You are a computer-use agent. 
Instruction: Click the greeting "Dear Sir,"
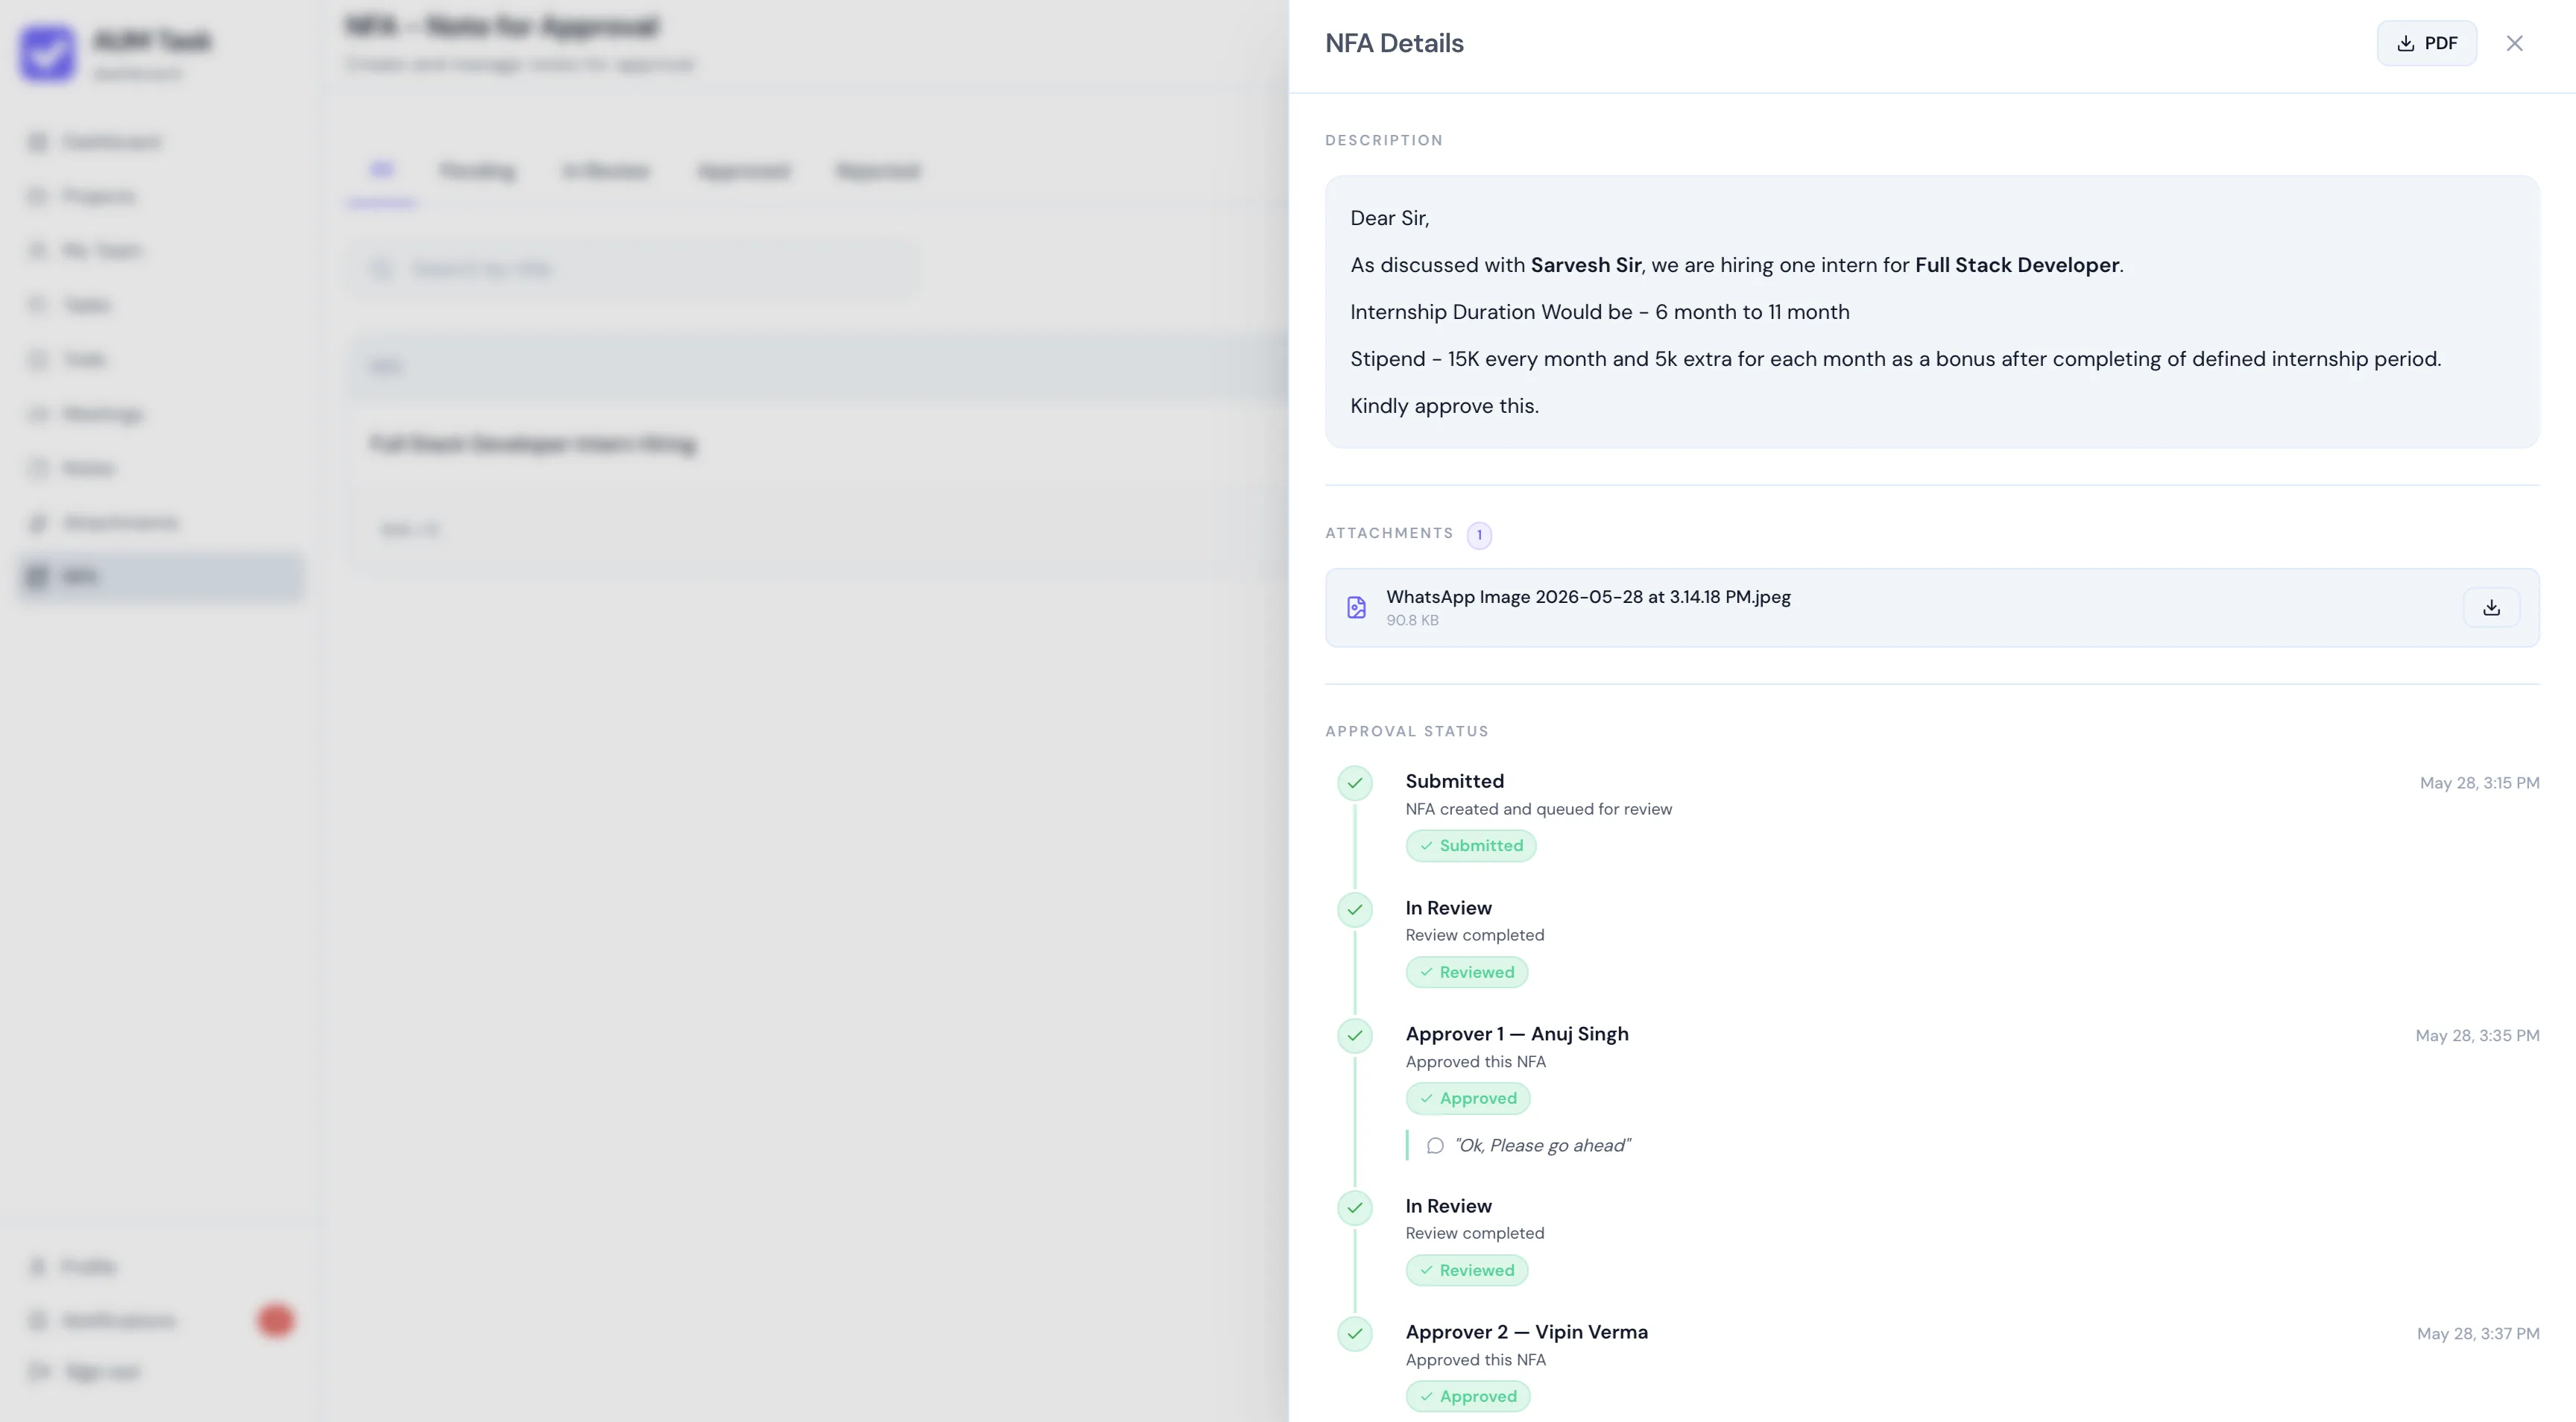coord(1389,218)
